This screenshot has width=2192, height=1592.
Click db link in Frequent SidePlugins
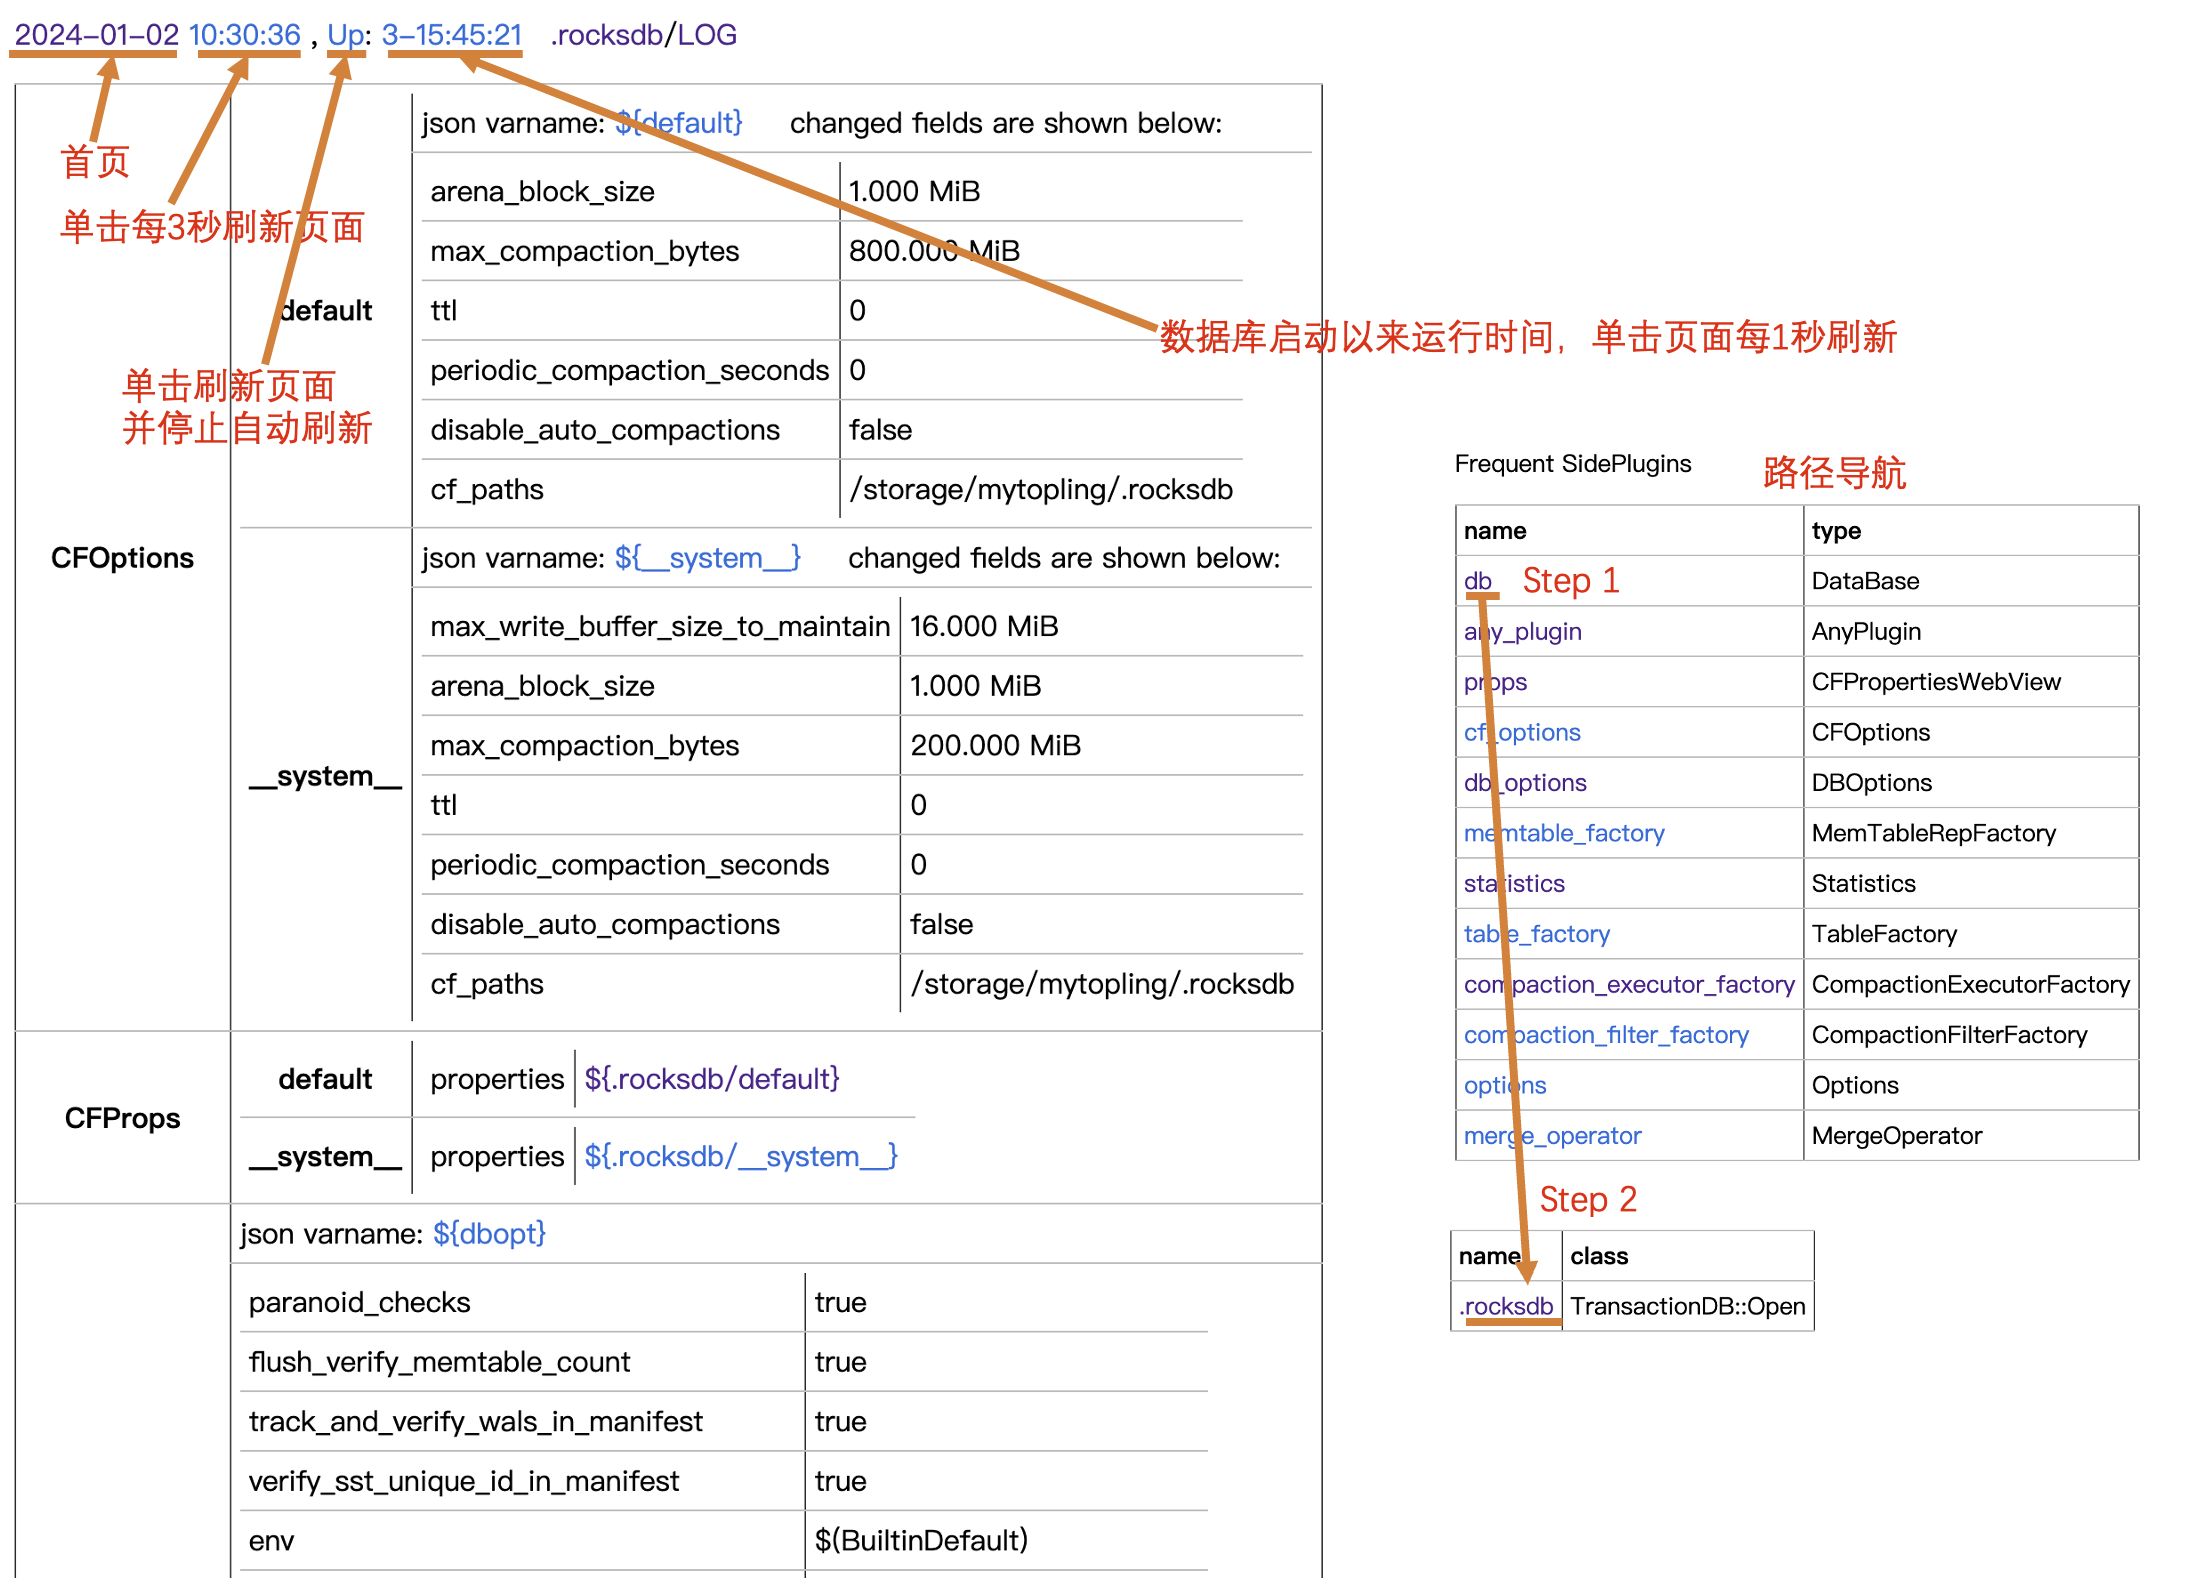click(1477, 581)
